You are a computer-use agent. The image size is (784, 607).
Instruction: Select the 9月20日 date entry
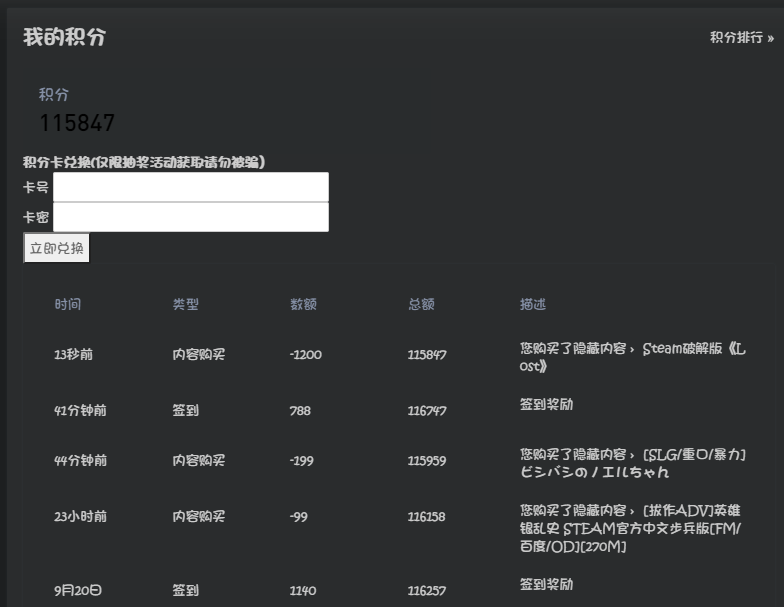(78, 591)
